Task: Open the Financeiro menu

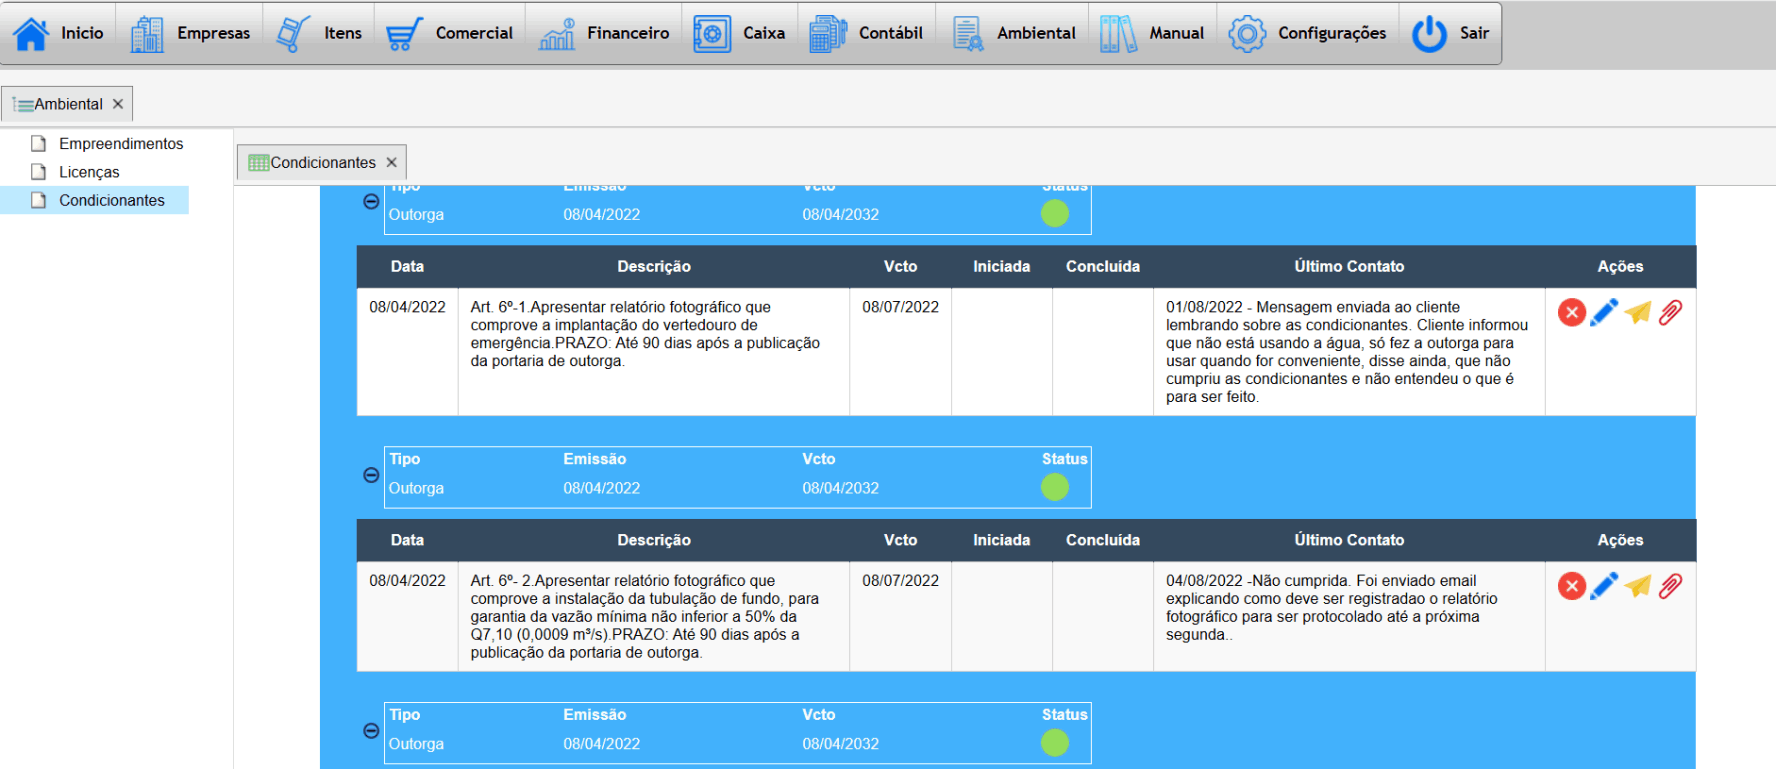Action: click(604, 33)
